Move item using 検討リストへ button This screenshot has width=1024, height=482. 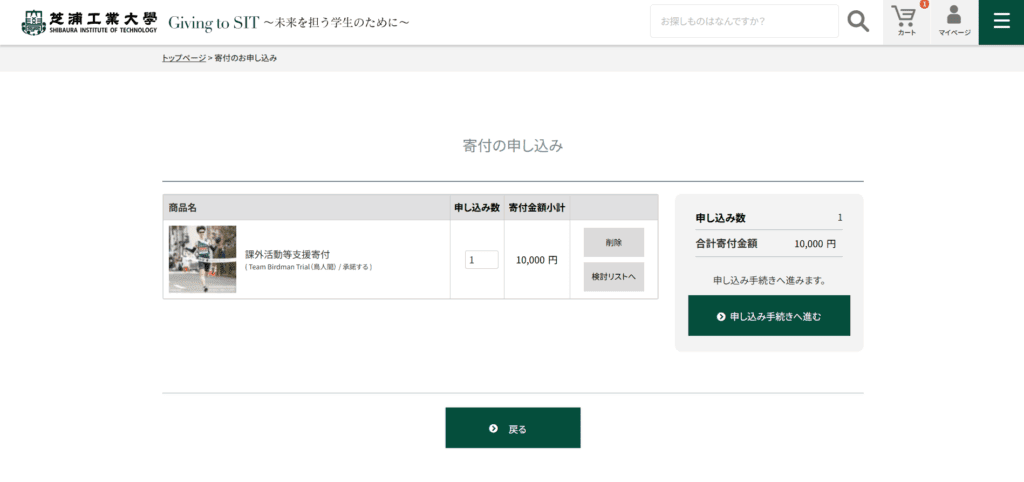613,277
